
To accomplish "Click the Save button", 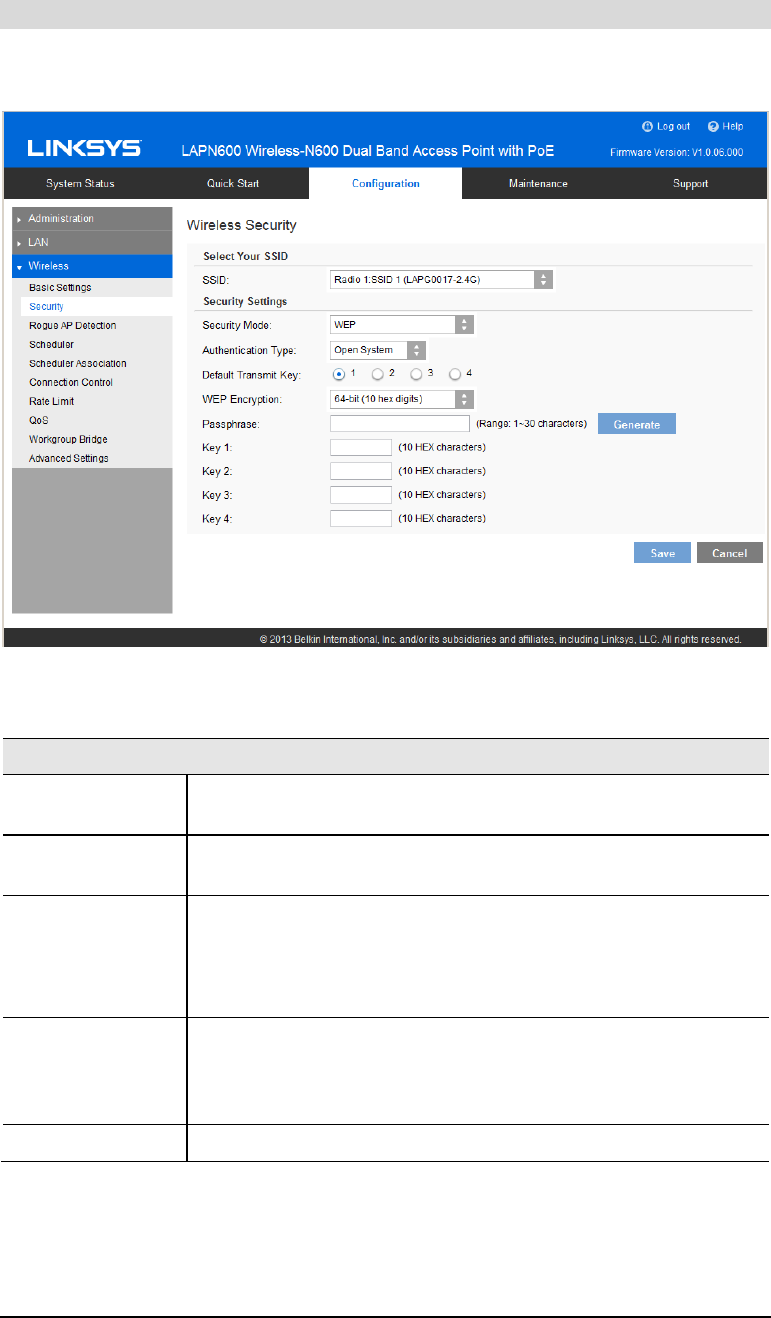I will 662,553.
